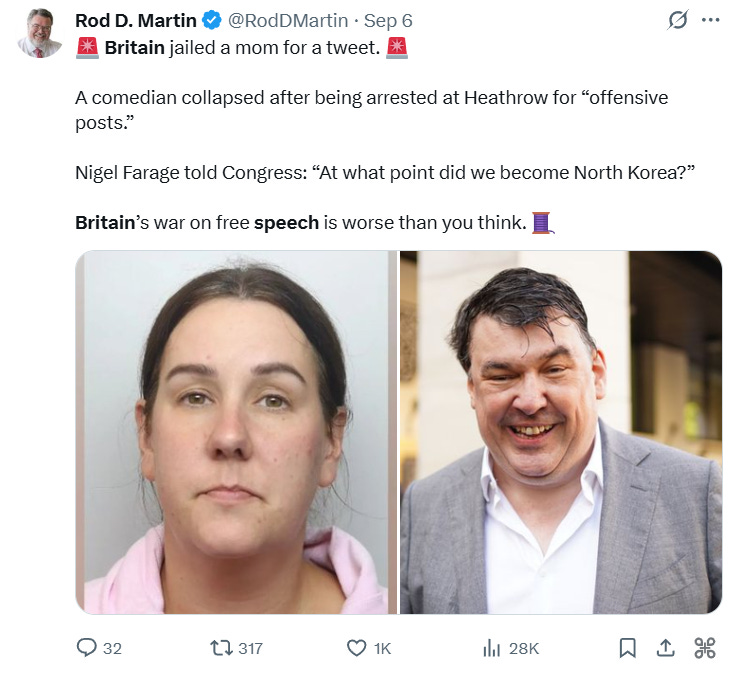Click the 28K views count
738x673 pixels.
point(523,649)
